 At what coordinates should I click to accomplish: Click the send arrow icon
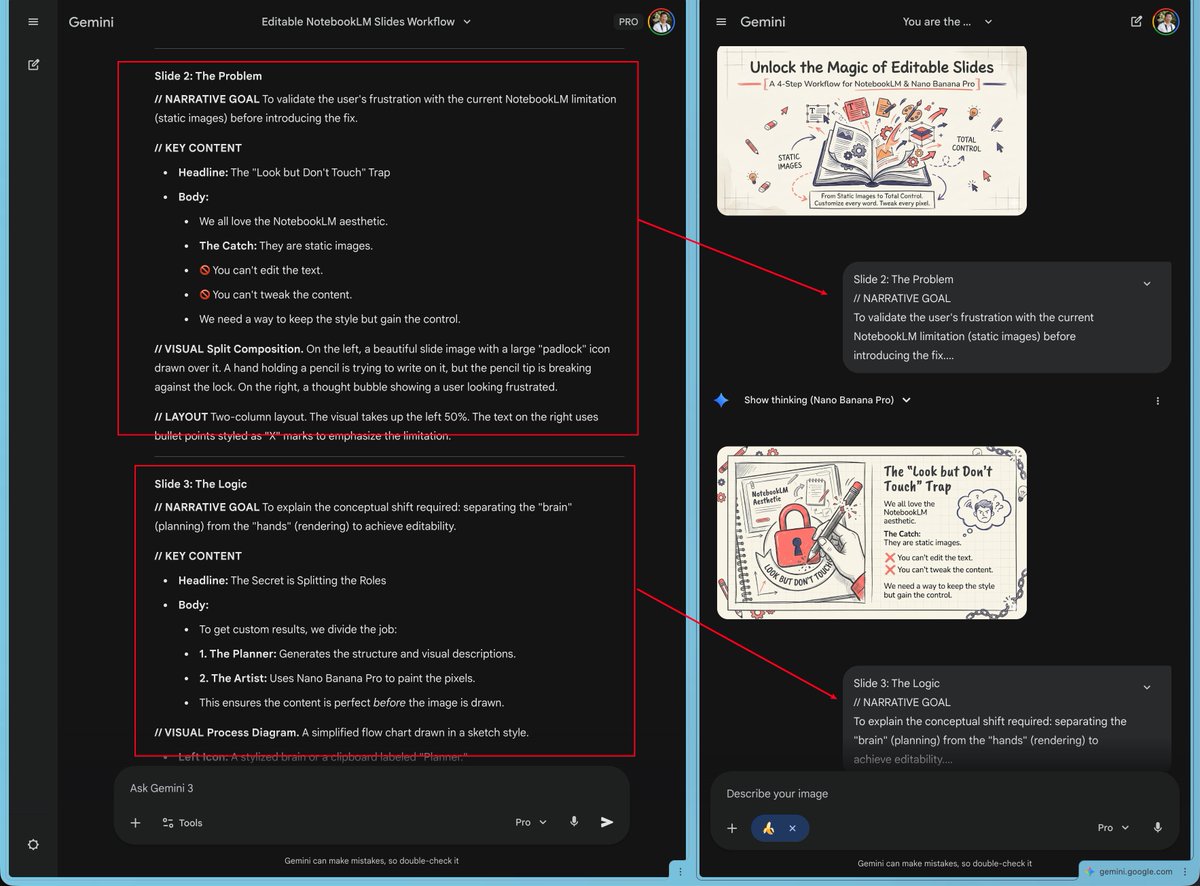[x=607, y=822]
